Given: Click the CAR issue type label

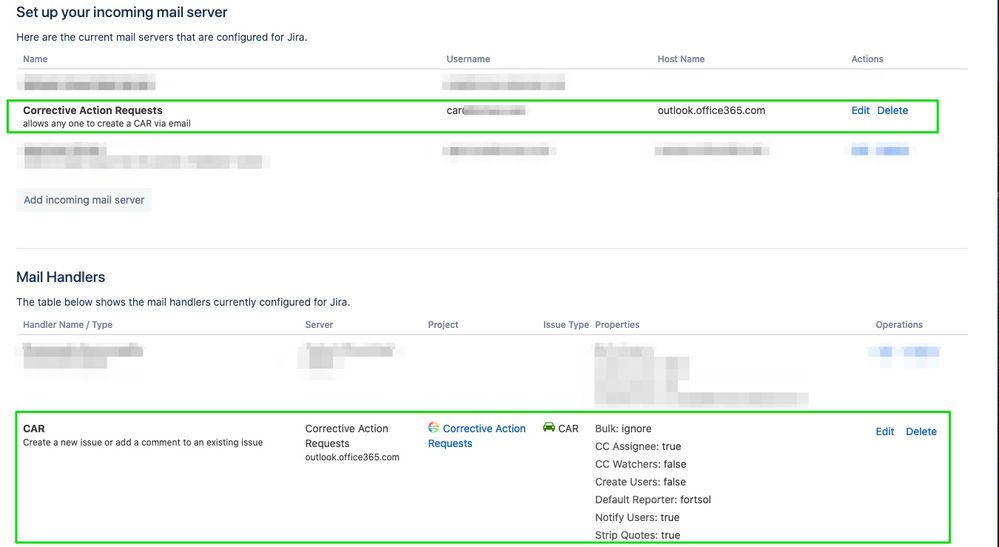Looking at the screenshot, I should 568,429.
